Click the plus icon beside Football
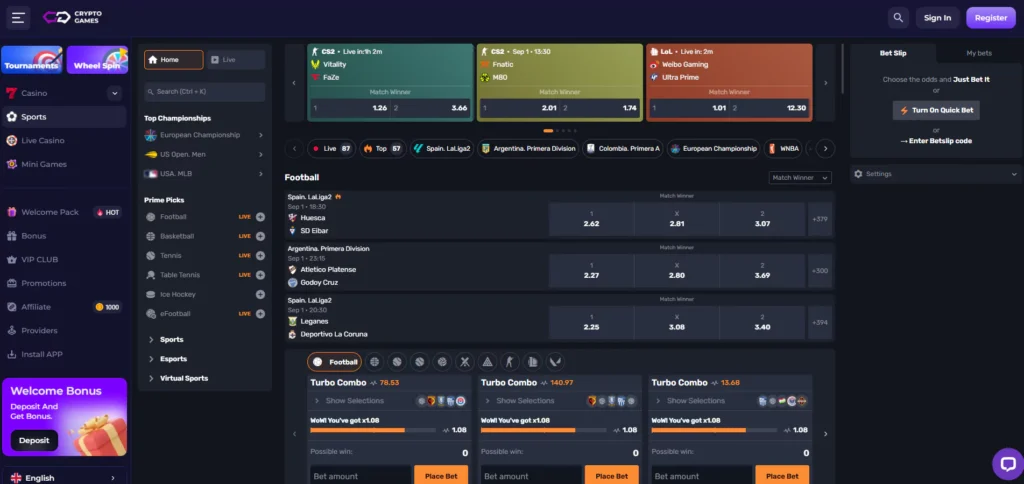Image resolution: width=1024 pixels, height=484 pixels. pyautogui.click(x=260, y=217)
